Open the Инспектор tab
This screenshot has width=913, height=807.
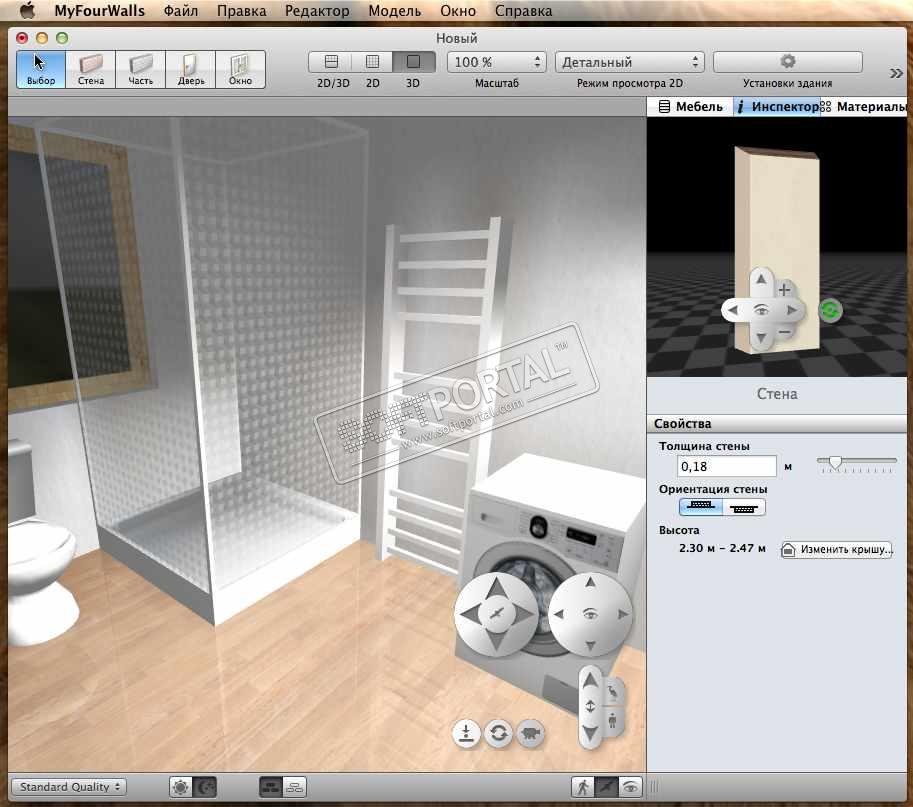[777, 107]
